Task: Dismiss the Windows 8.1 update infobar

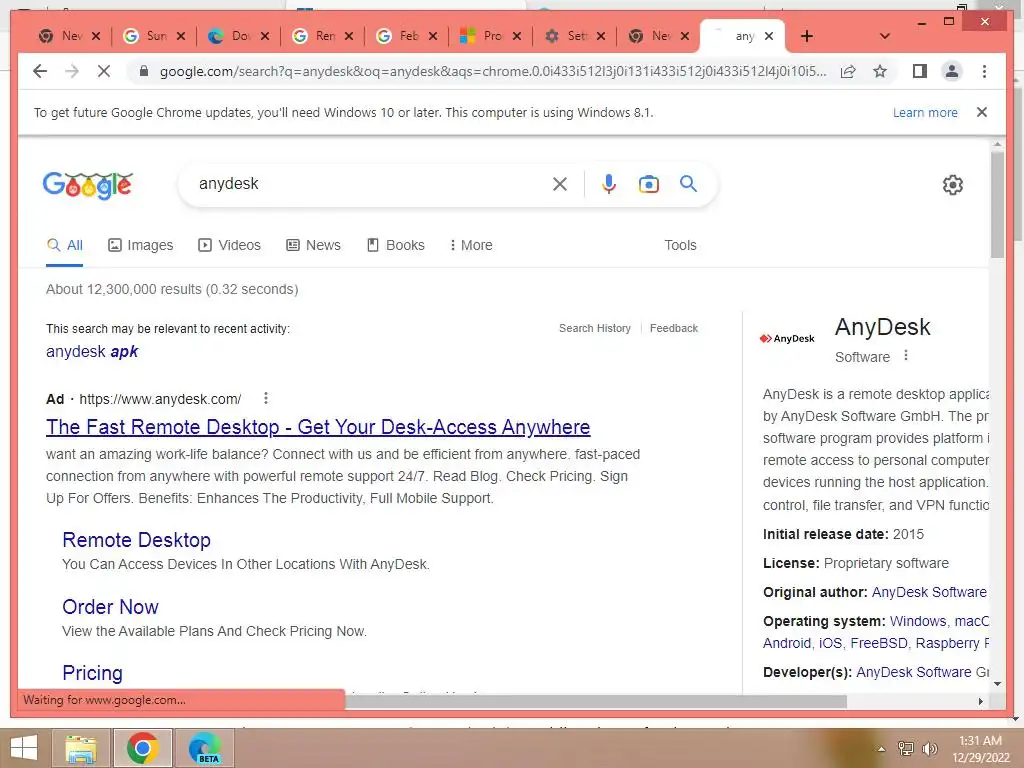Action: click(x=982, y=112)
